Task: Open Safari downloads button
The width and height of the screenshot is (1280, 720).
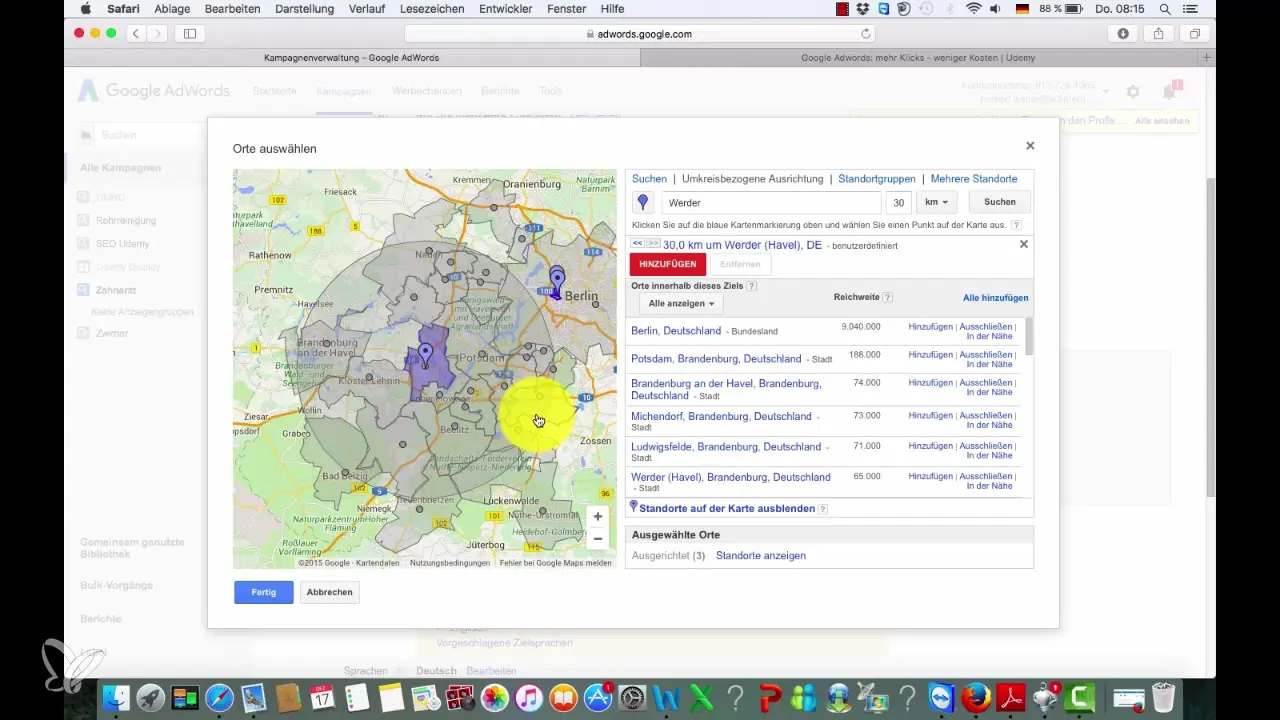Action: point(1123,33)
